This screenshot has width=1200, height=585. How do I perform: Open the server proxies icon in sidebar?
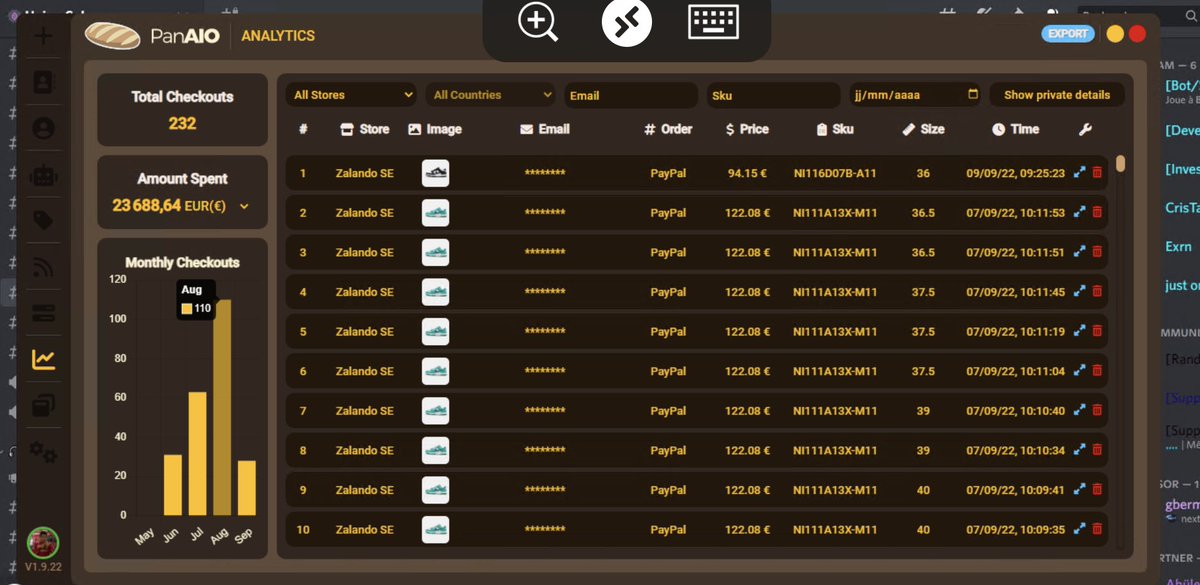click(x=43, y=313)
